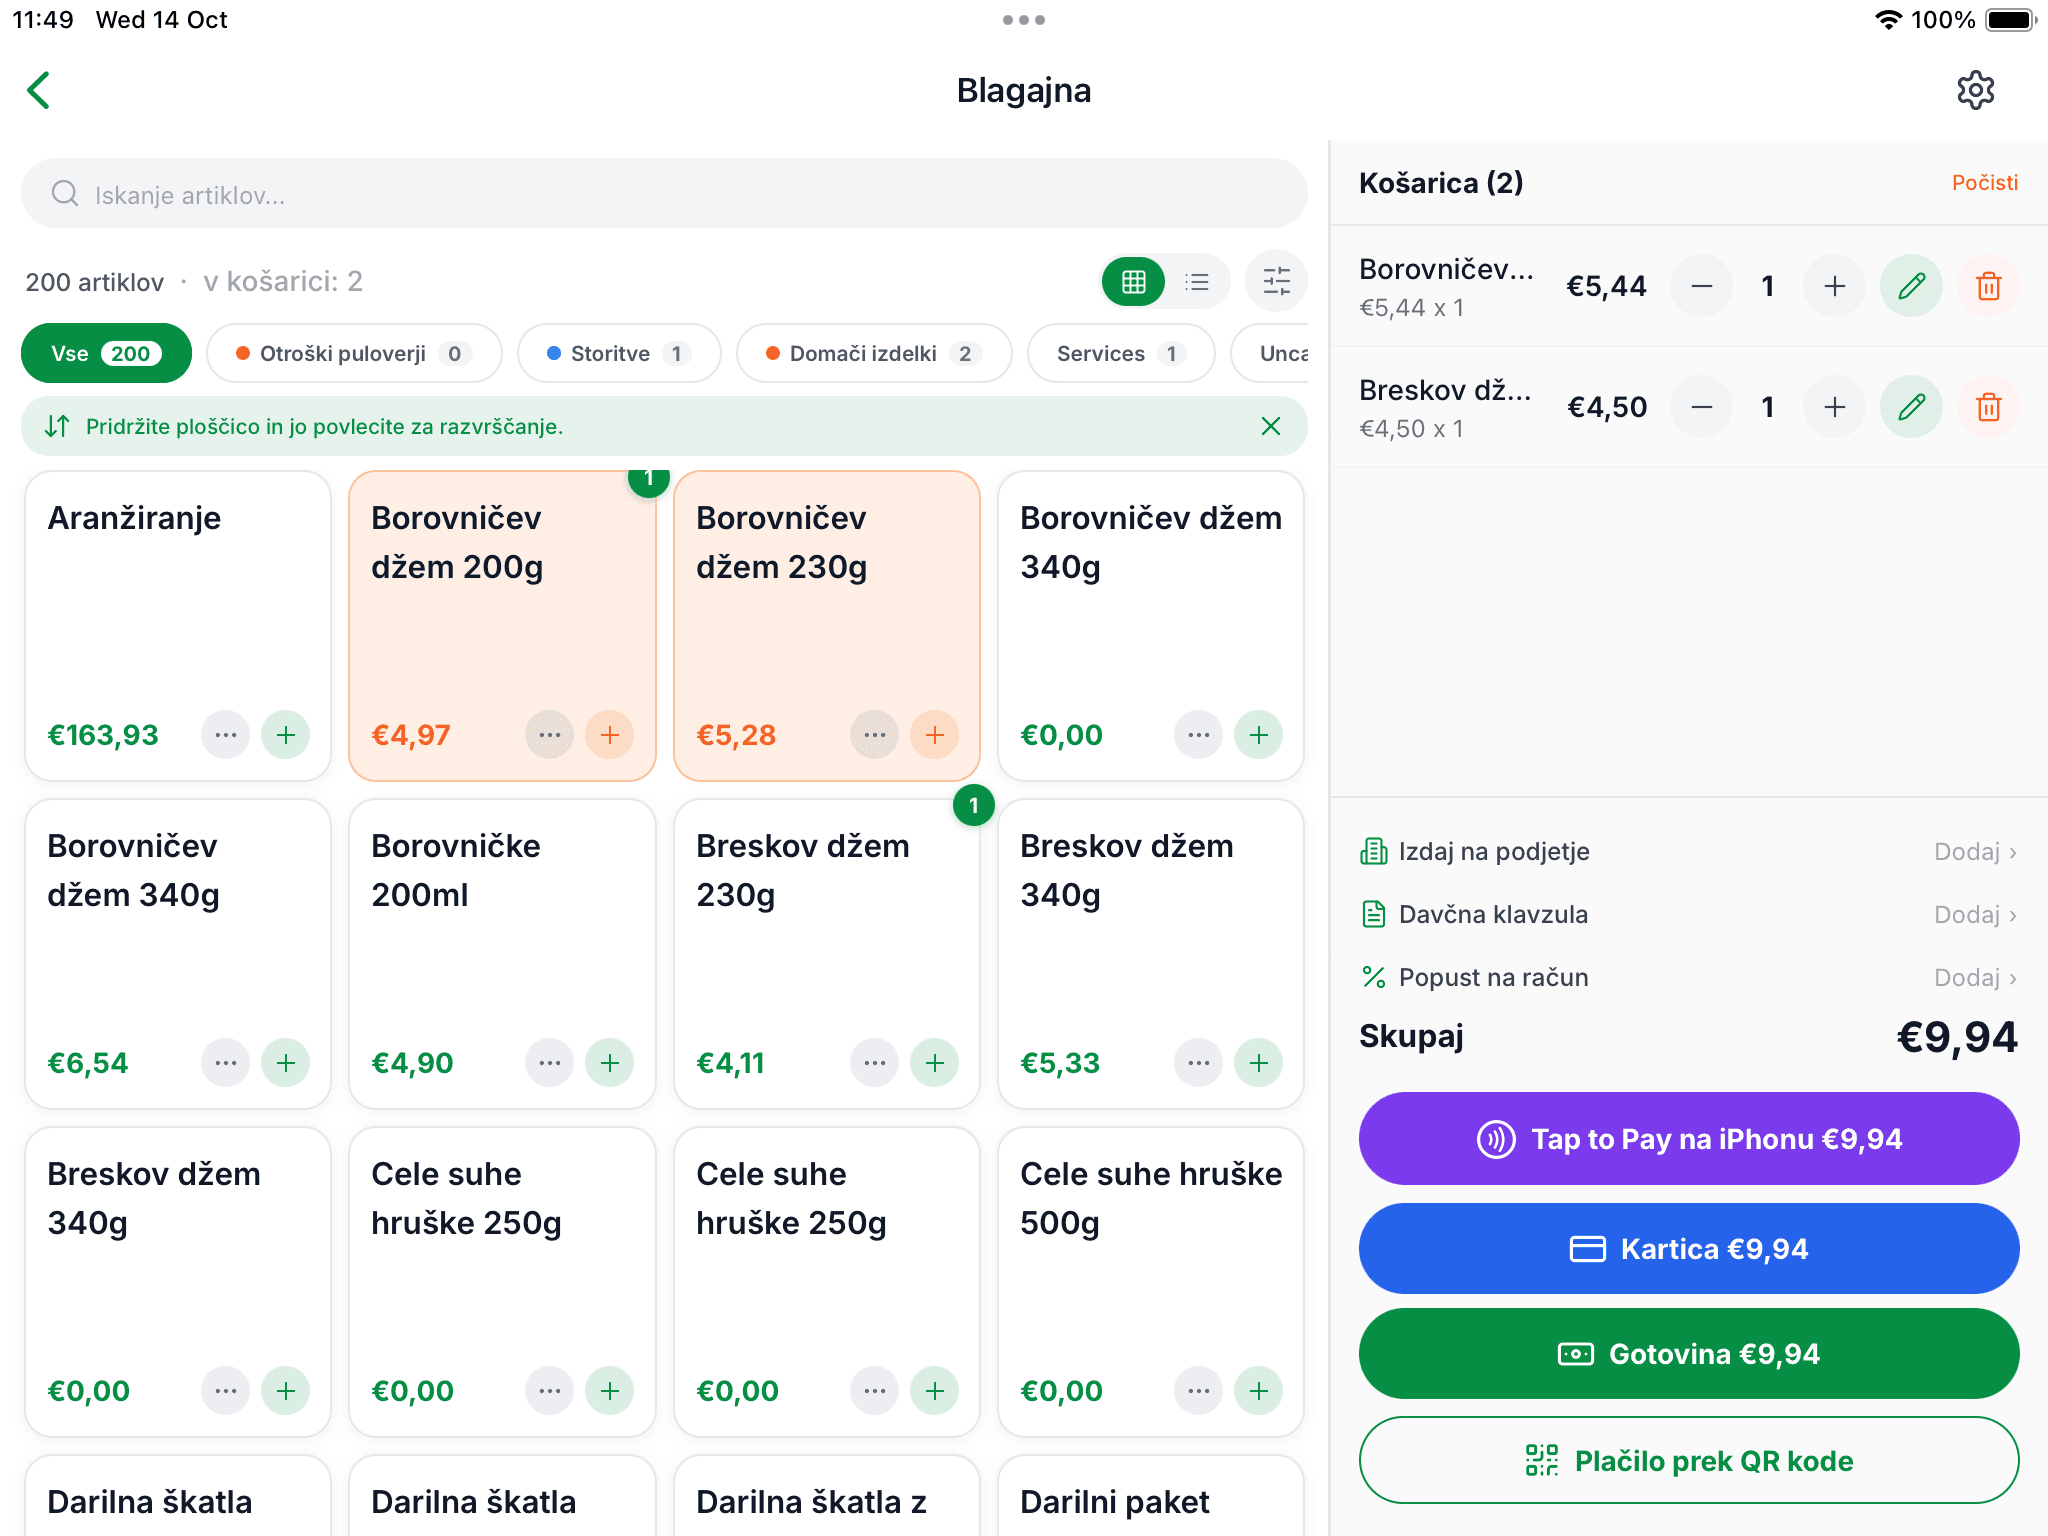Filter by Otroški puloverji category
The height and width of the screenshot is (1536, 2048).
pos(354,354)
